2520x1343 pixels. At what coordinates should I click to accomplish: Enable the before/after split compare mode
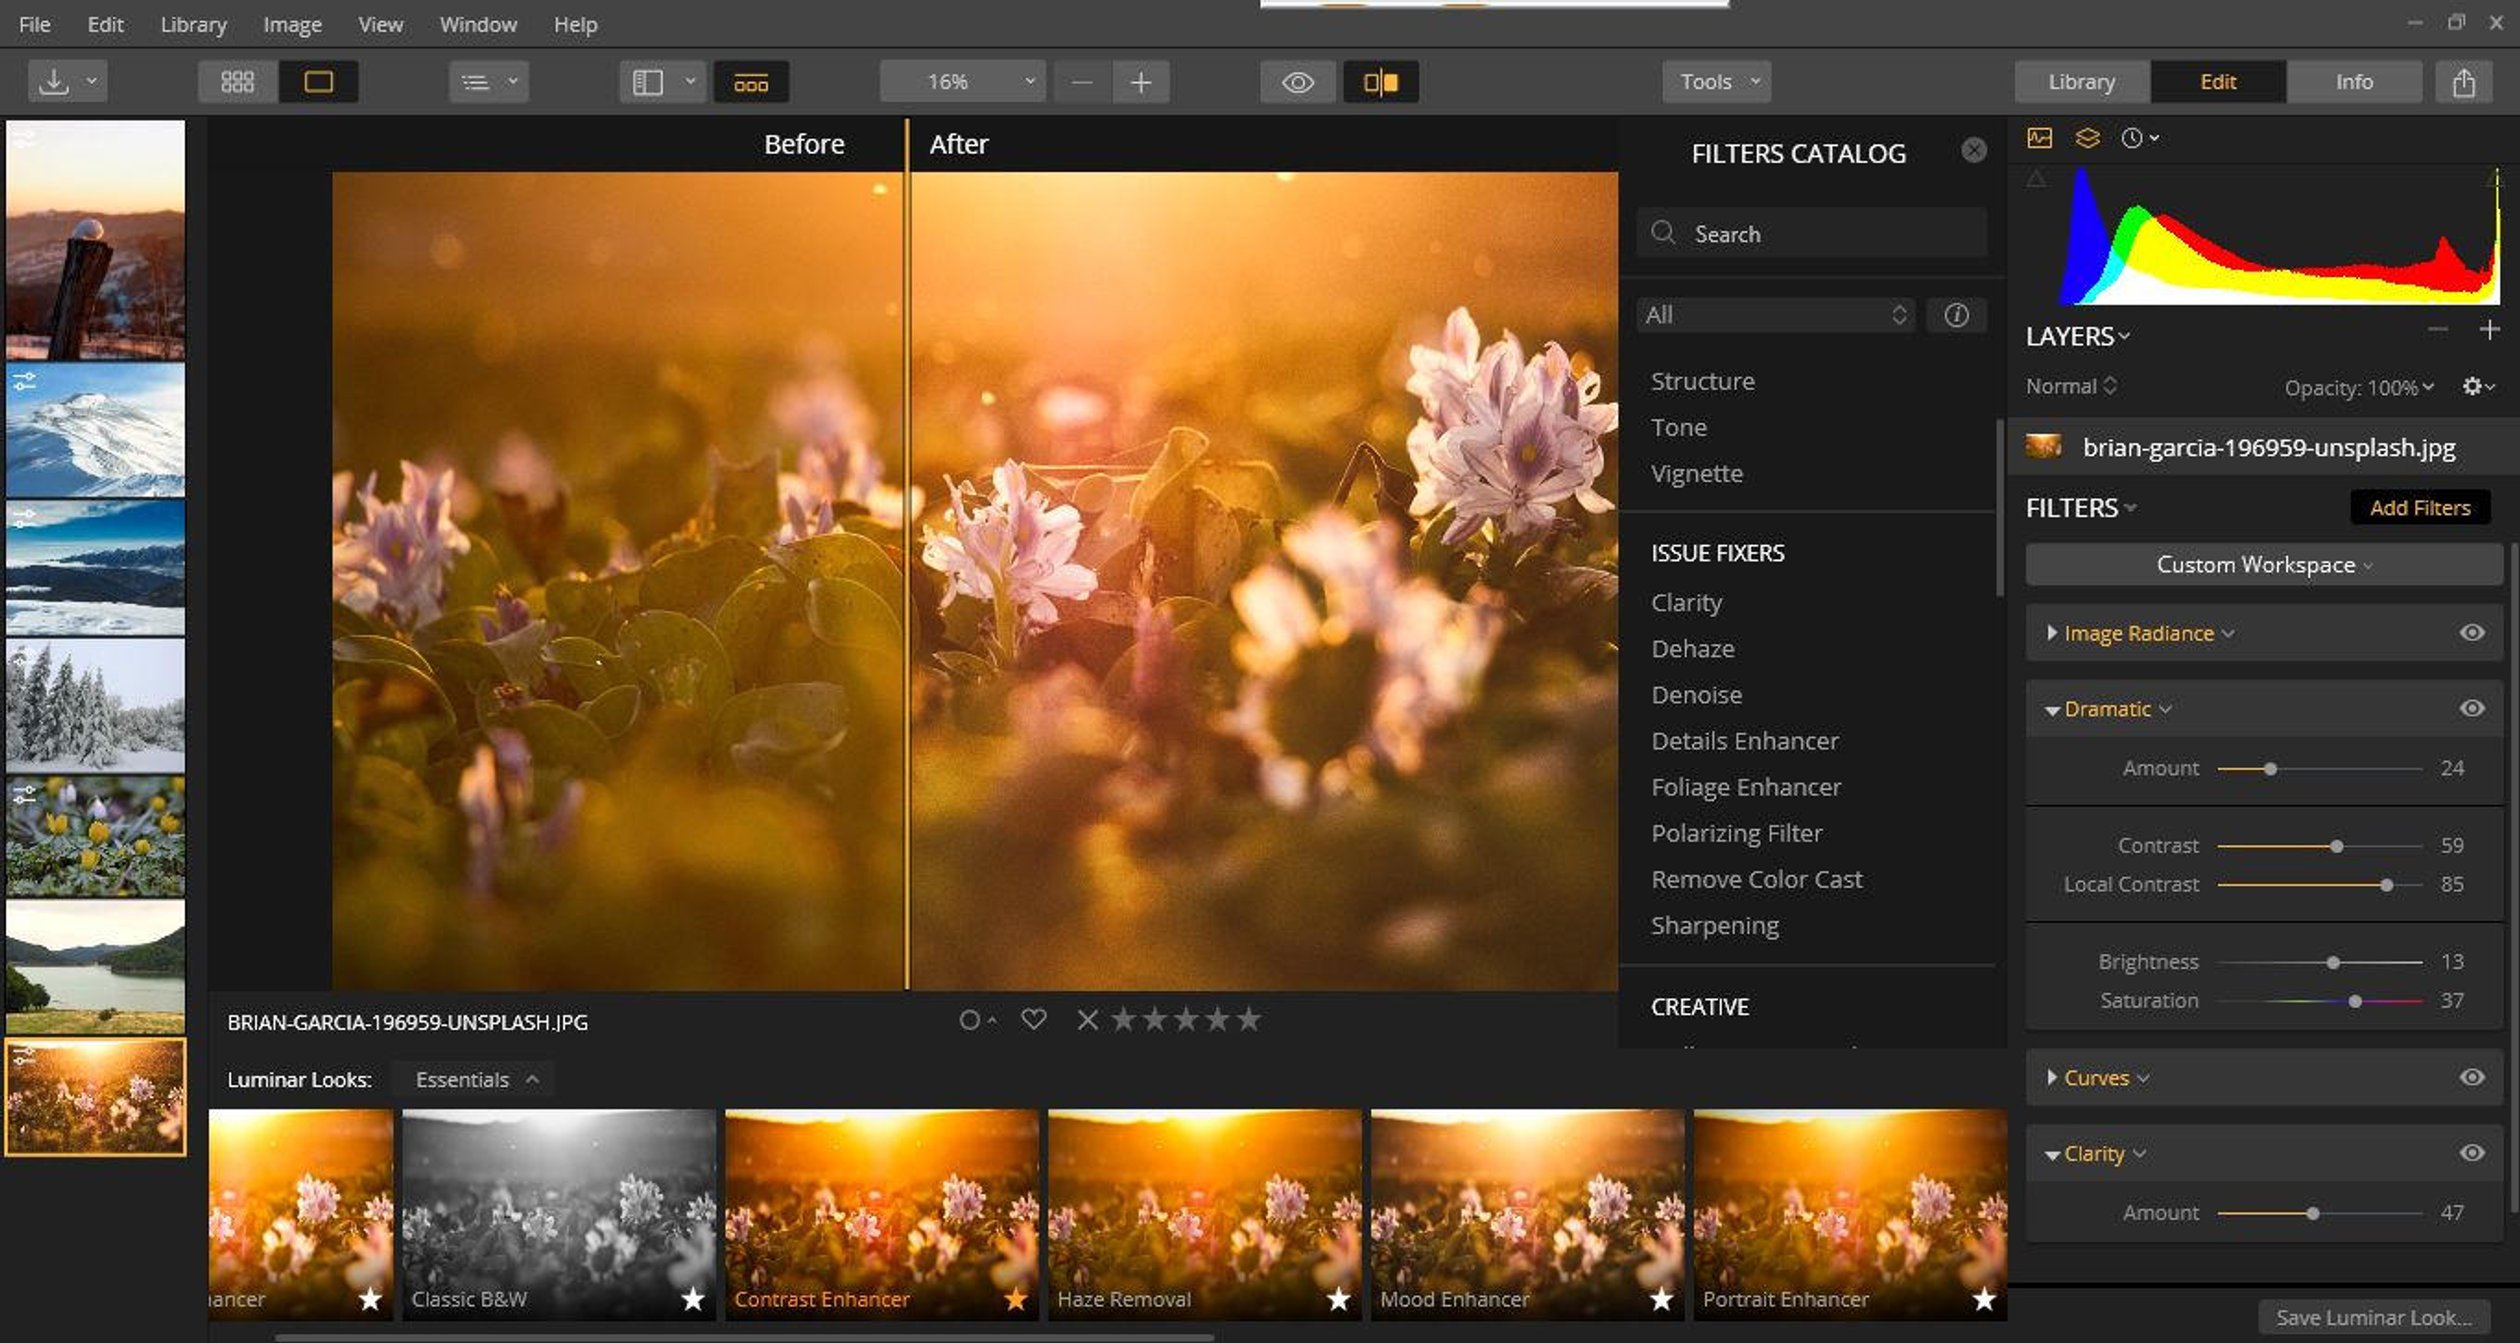[1380, 83]
